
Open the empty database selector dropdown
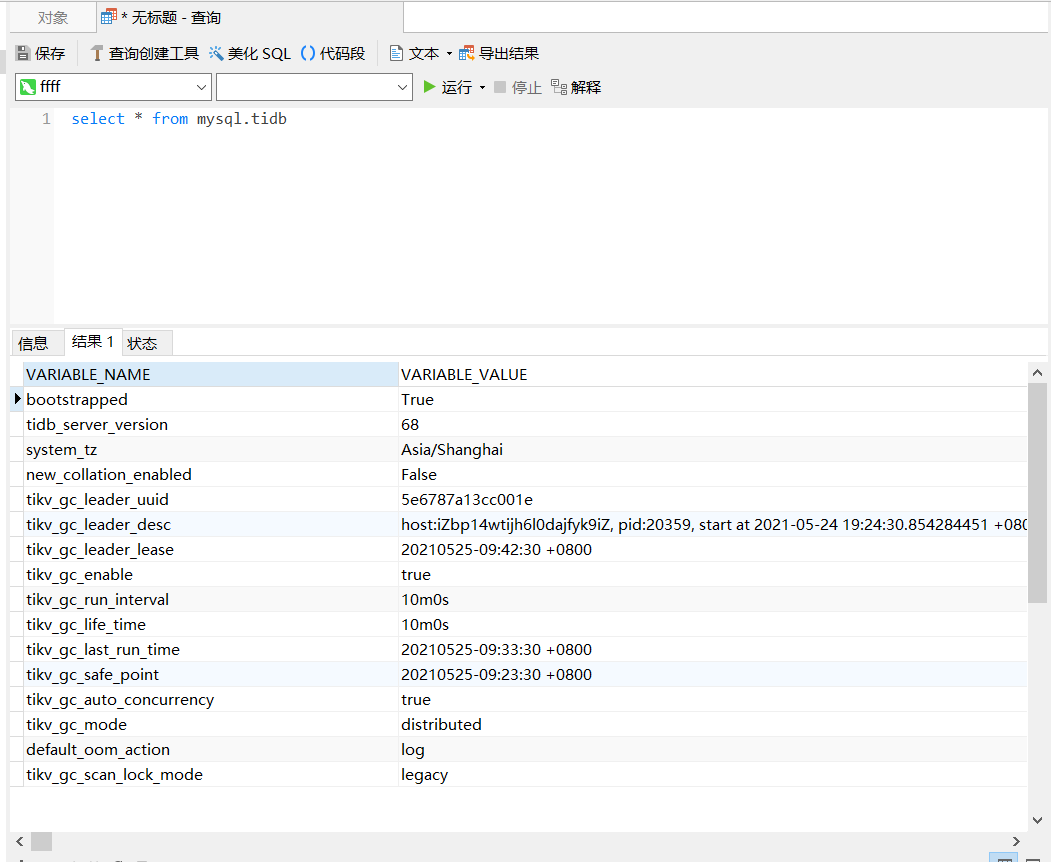[402, 88]
